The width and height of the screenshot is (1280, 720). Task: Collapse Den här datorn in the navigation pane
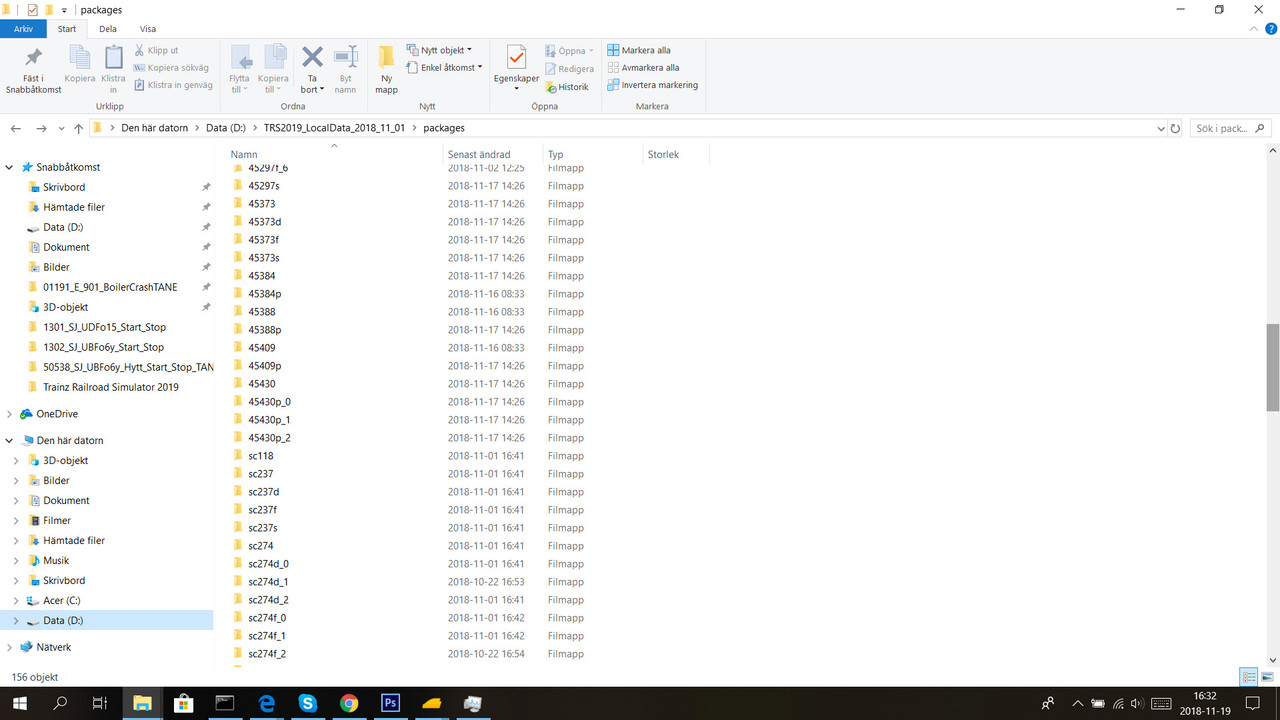click(x=8, y=440)
